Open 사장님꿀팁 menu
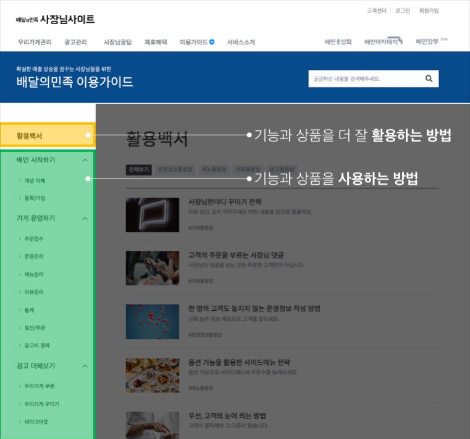This screenshot has width=470, height=439. coord(118,42)
